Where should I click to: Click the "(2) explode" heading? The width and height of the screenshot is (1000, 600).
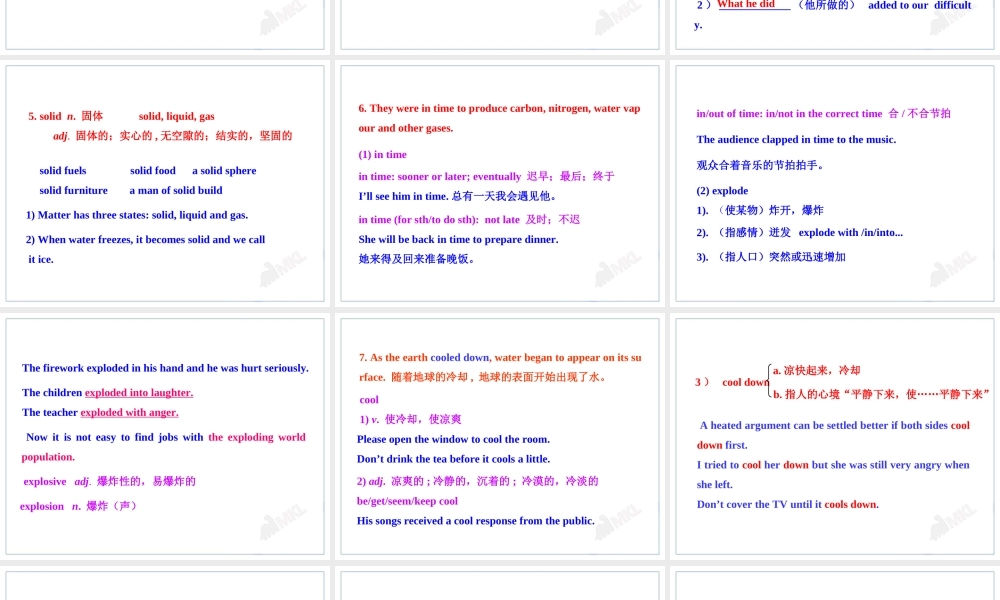click(x=722, y=190)
